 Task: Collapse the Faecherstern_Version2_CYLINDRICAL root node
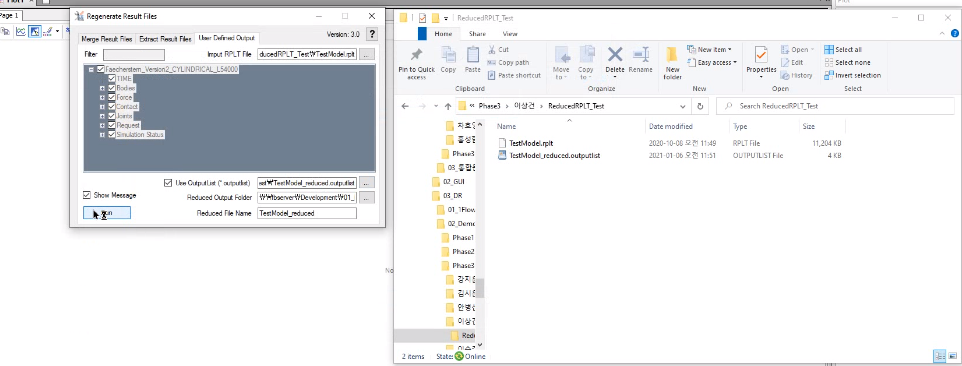(91, 69)
